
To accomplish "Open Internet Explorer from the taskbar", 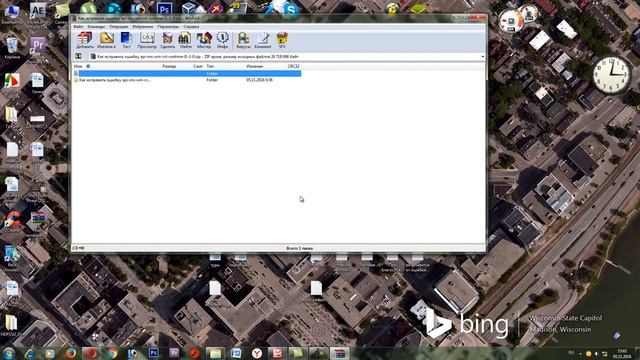I will pyautogui.click(x=29, y=353).
